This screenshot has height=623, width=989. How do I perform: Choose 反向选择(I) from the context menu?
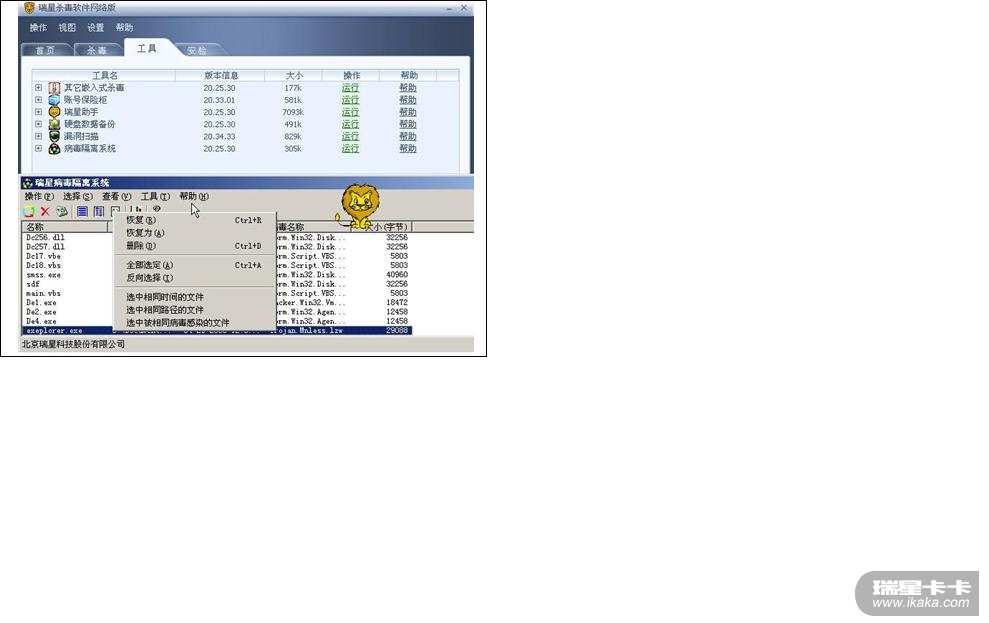[194, 278]
